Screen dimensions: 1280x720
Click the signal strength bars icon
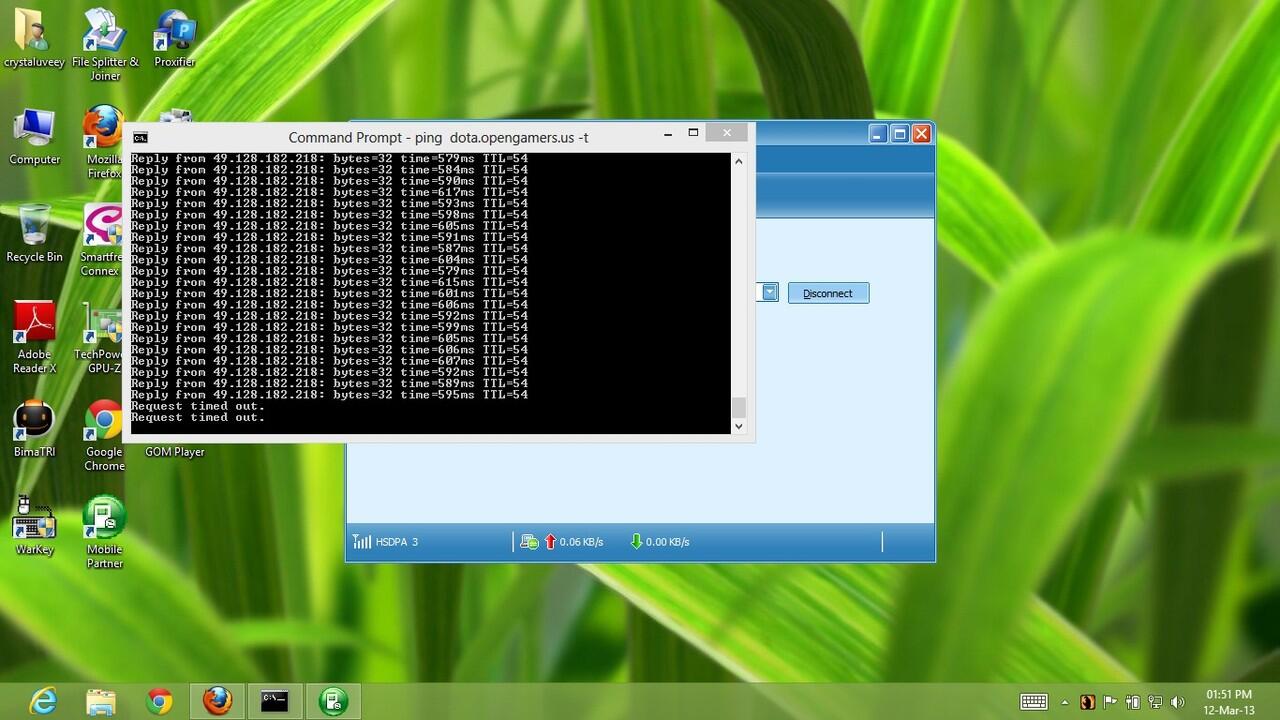tap(362, 542)
